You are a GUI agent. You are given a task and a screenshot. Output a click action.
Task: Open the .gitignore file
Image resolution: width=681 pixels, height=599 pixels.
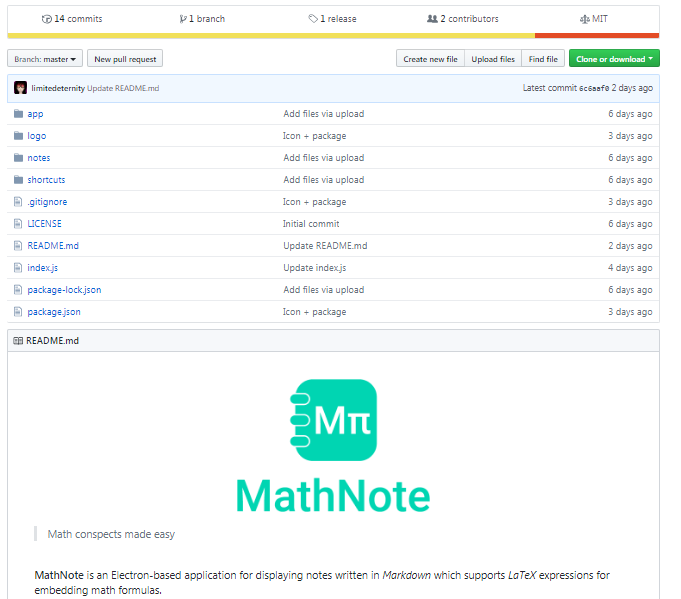(x=47, y=202)
